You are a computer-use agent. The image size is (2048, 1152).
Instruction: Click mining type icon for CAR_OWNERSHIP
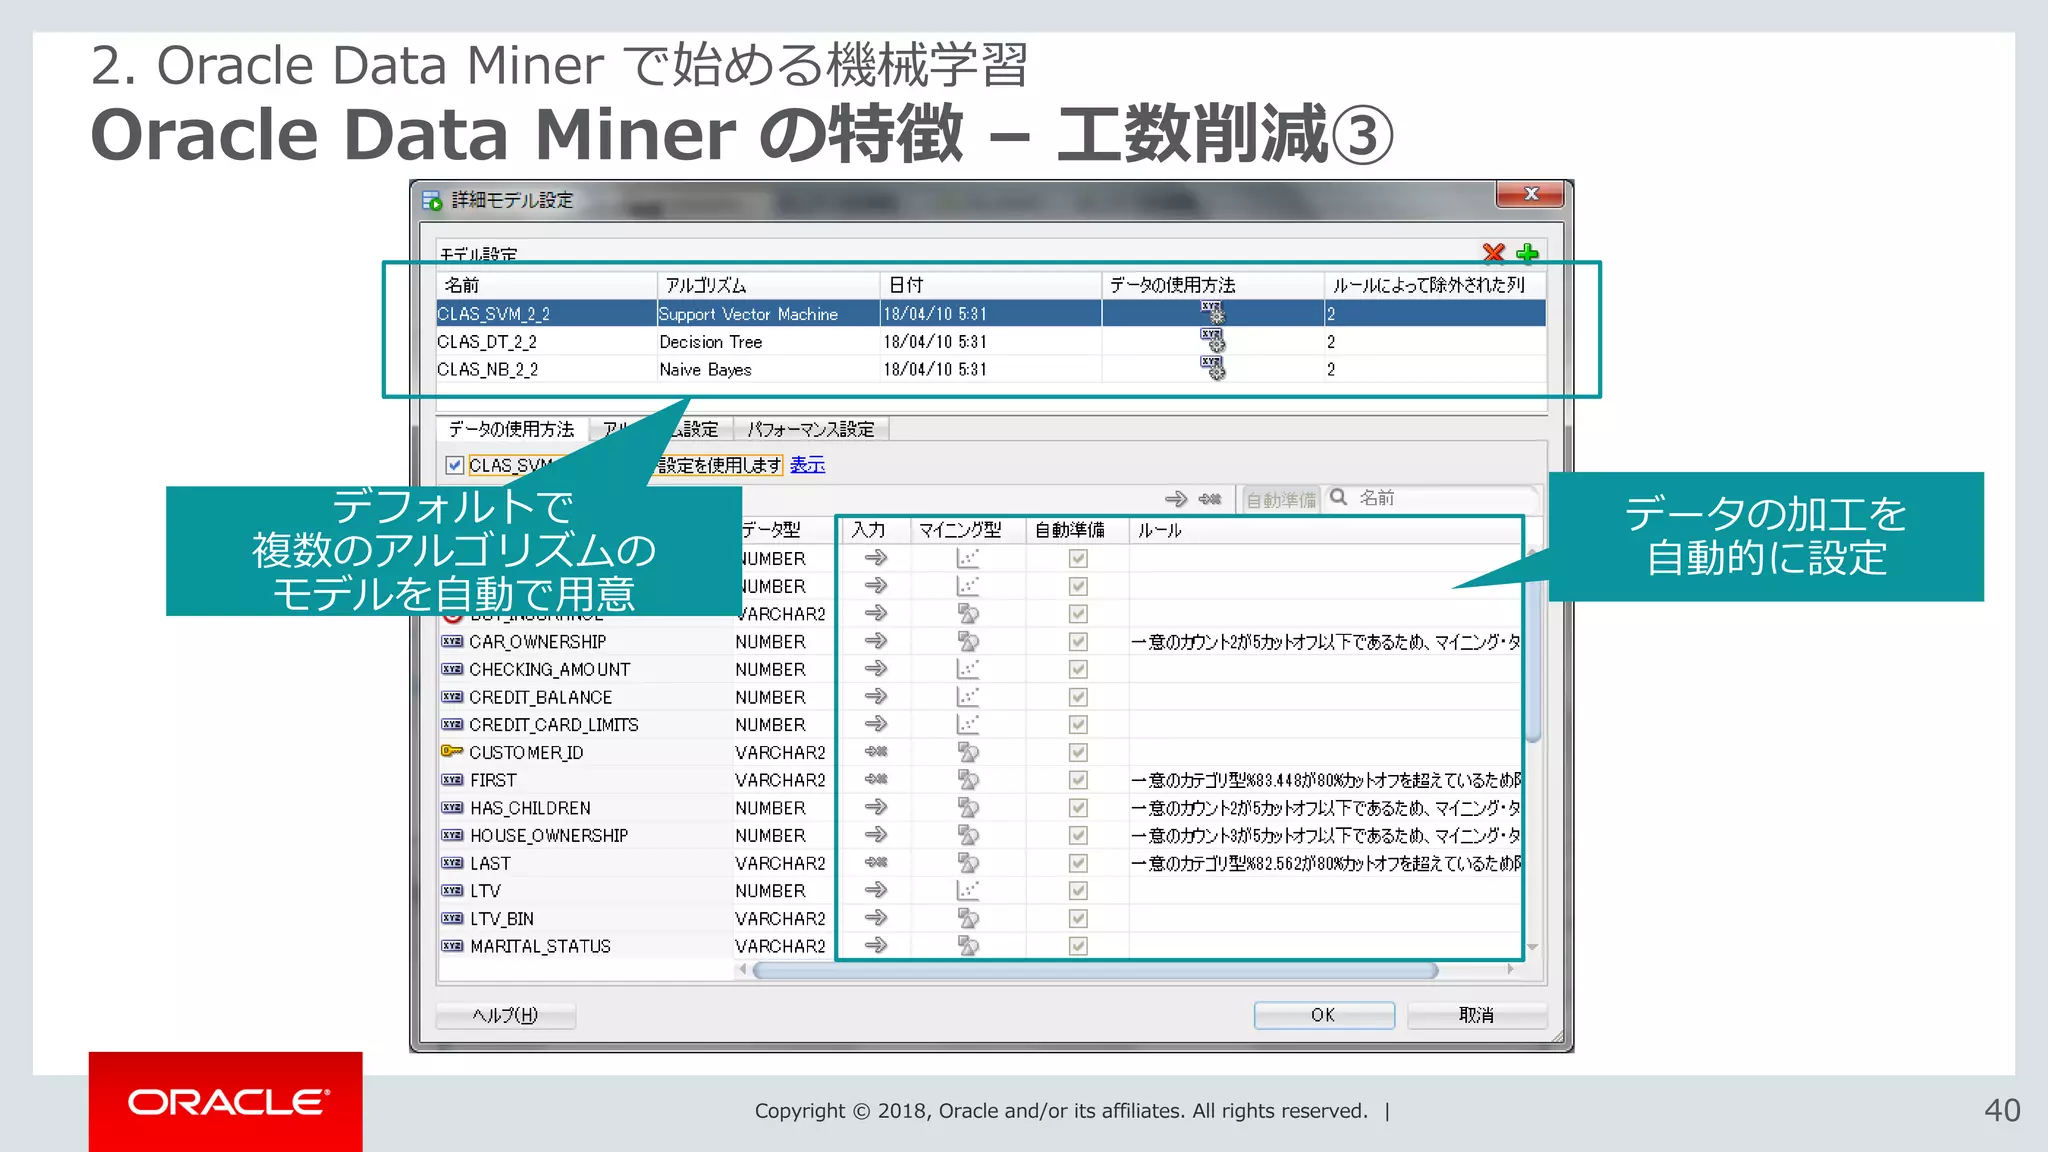[968, 641]
